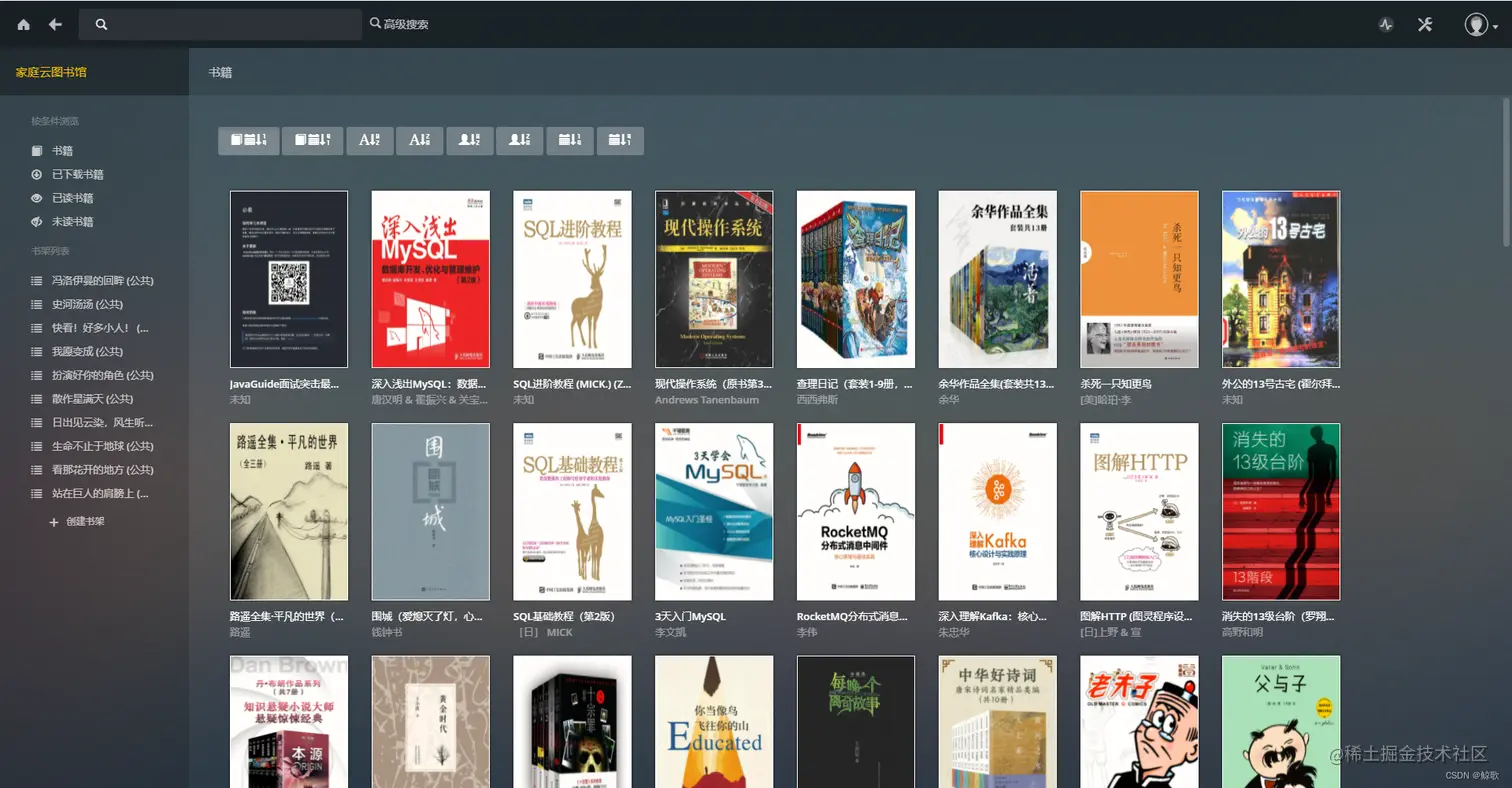The height and width of the screenshot is (788, 1512).
Task: Open the 老夫子 comic cover
Action: click(x=1140, y=722)
